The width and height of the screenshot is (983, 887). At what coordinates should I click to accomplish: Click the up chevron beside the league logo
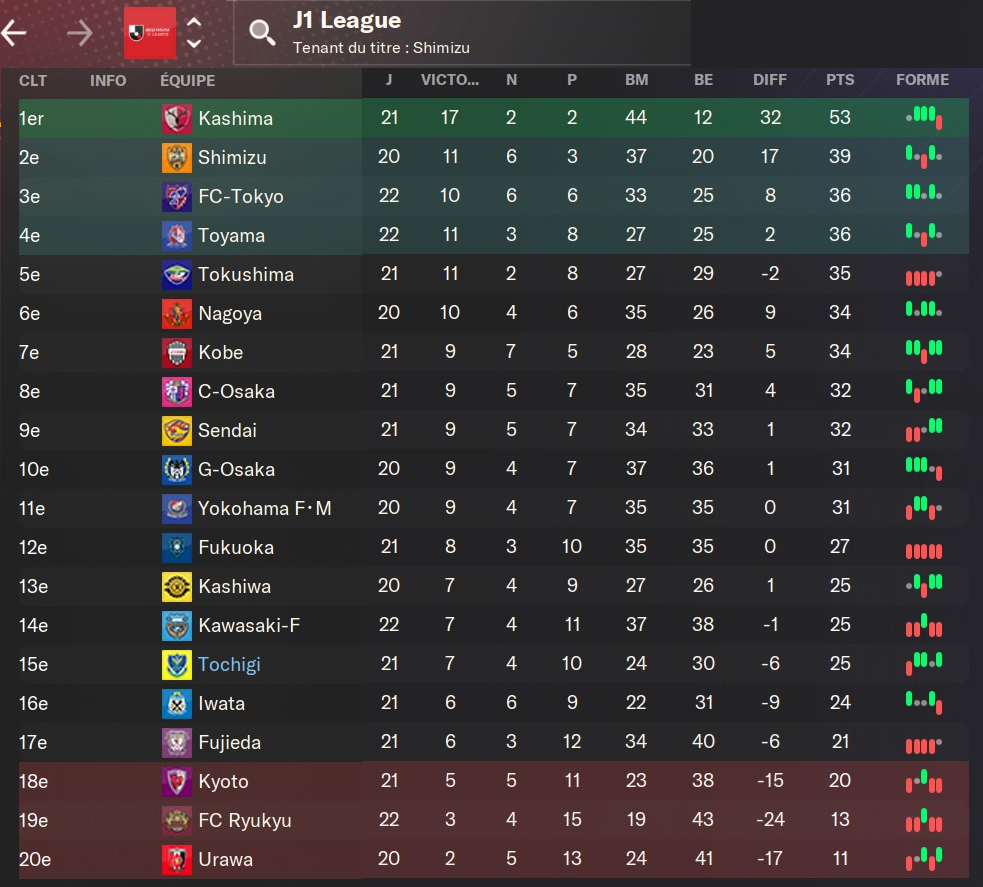pos(194,23)
